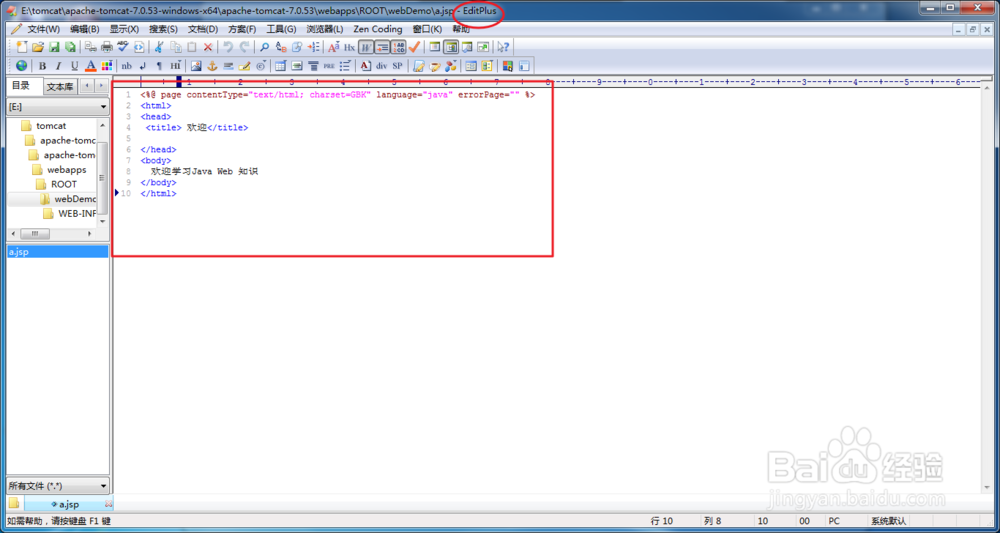Click the Save All icon

(x=70, y=47)
